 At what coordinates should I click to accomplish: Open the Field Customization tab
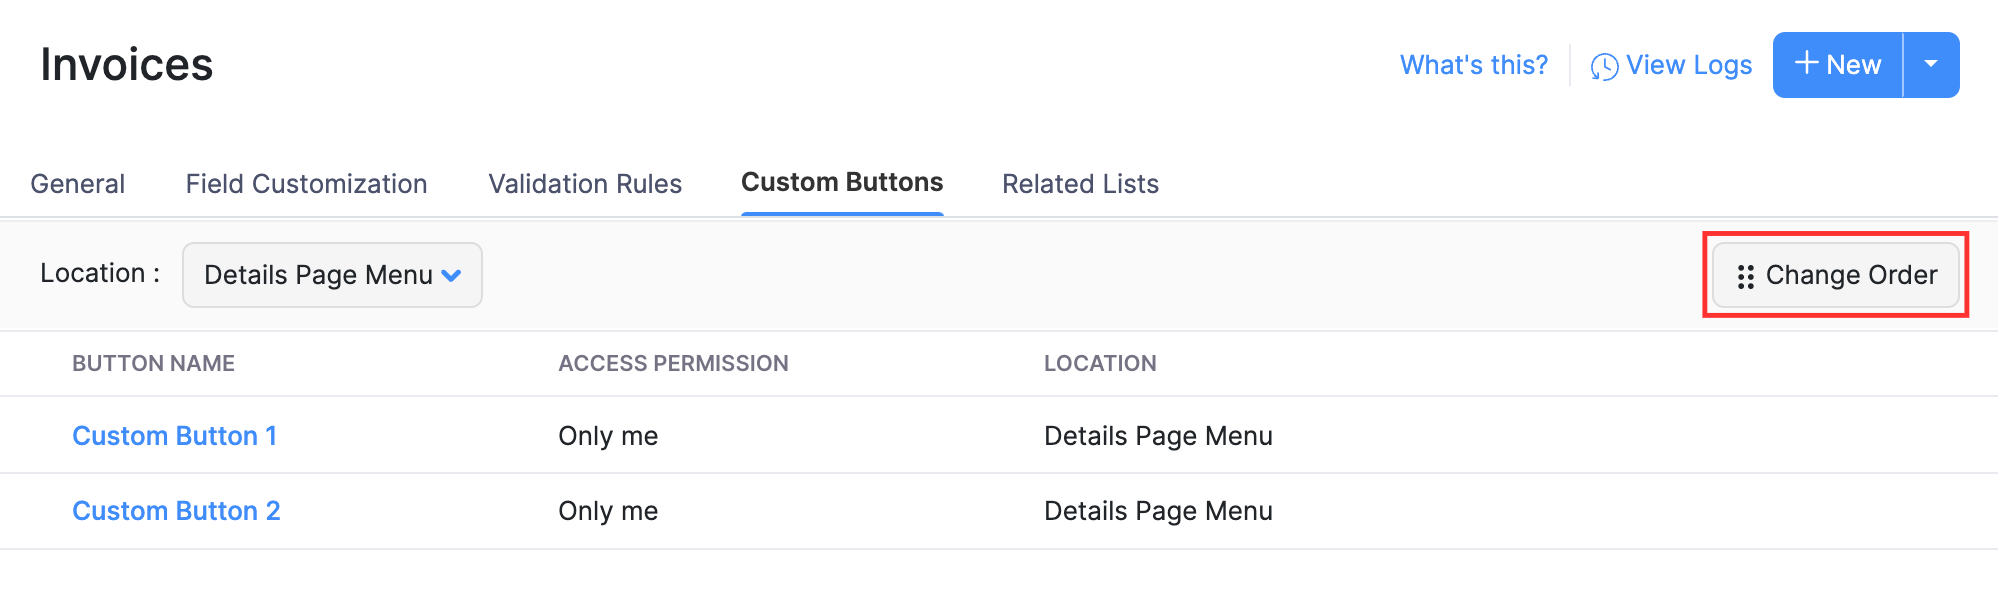pos(306,183)
